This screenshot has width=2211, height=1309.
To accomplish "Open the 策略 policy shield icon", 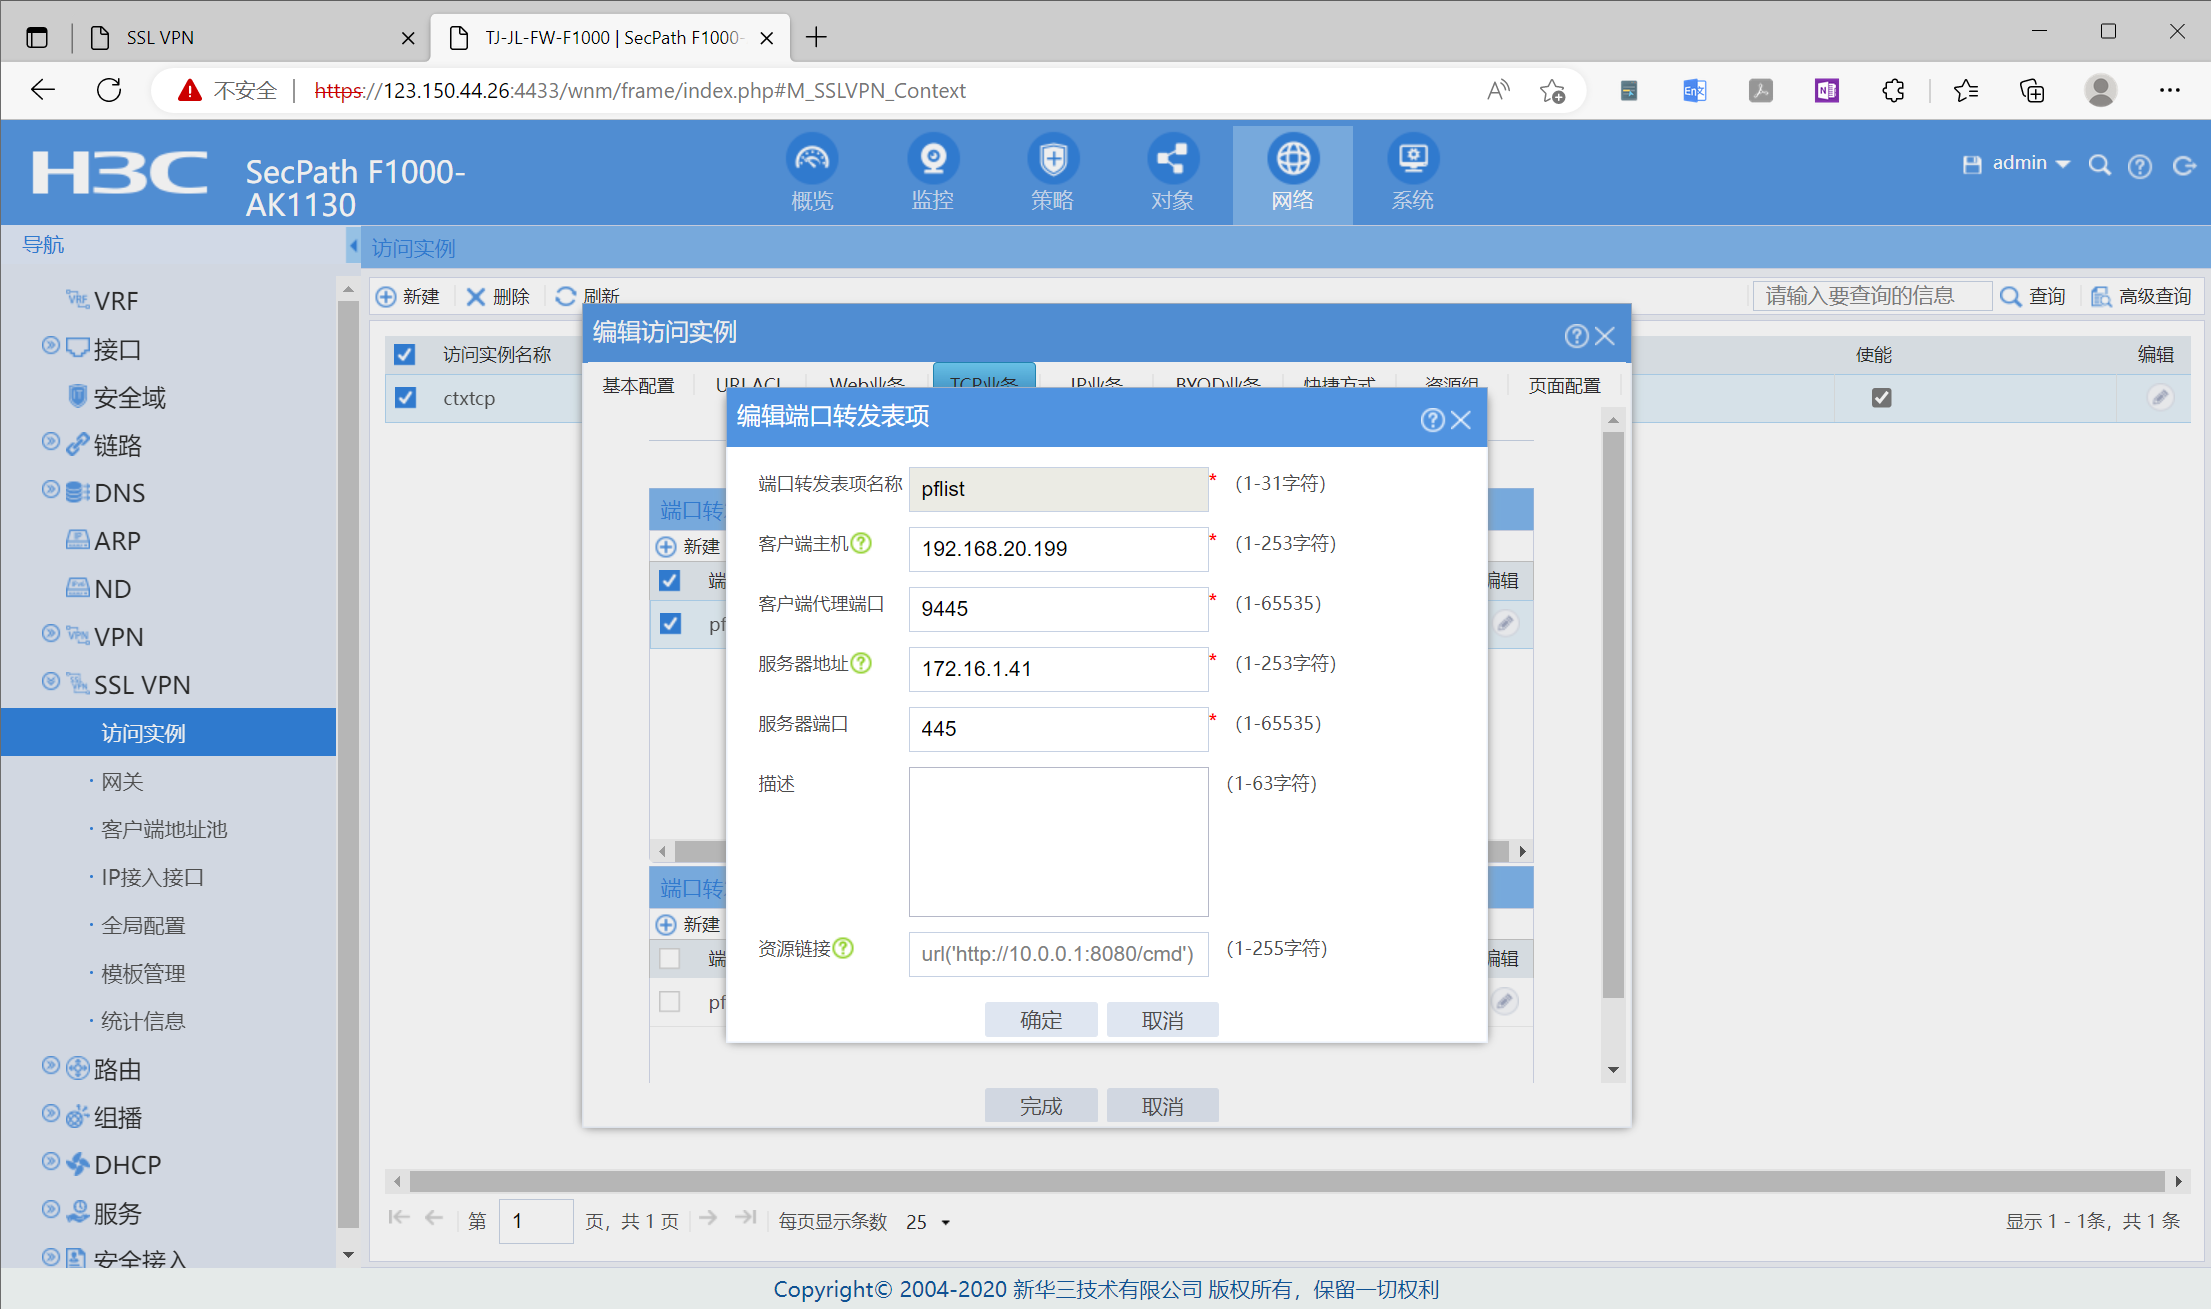I will click(x=1052, y=160).
